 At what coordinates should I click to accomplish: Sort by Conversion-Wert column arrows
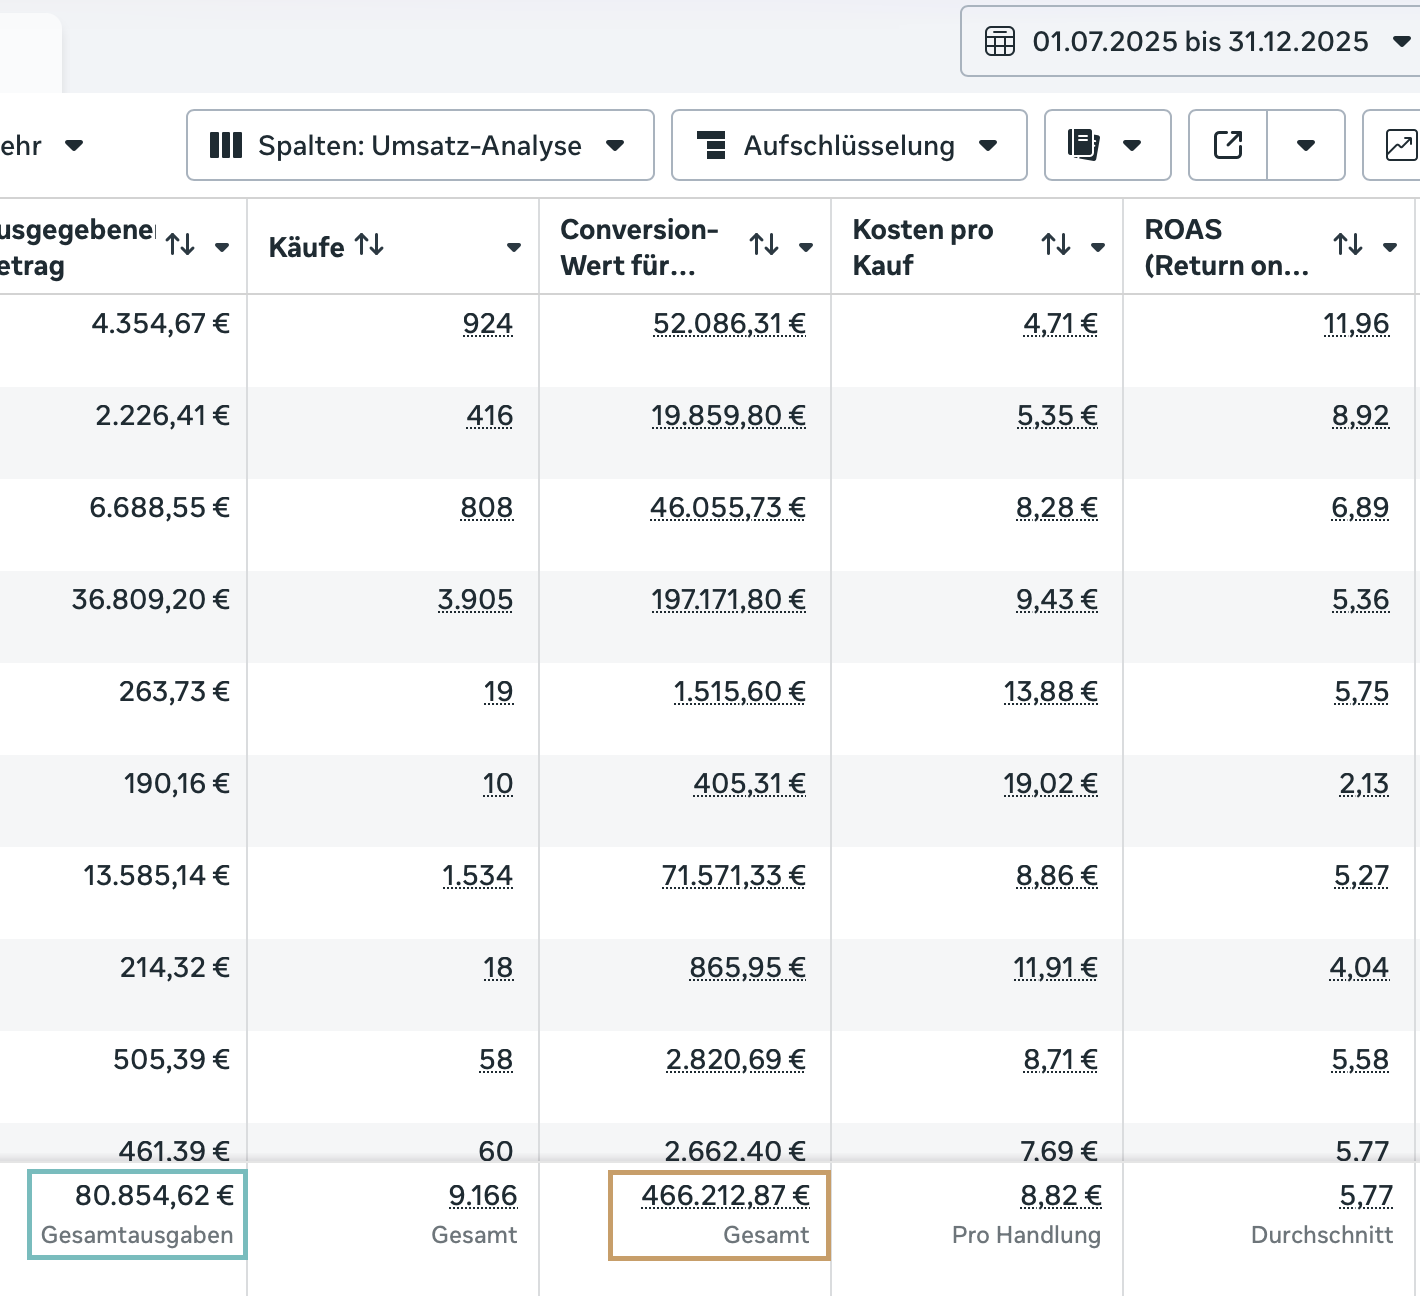pos(764,245)
